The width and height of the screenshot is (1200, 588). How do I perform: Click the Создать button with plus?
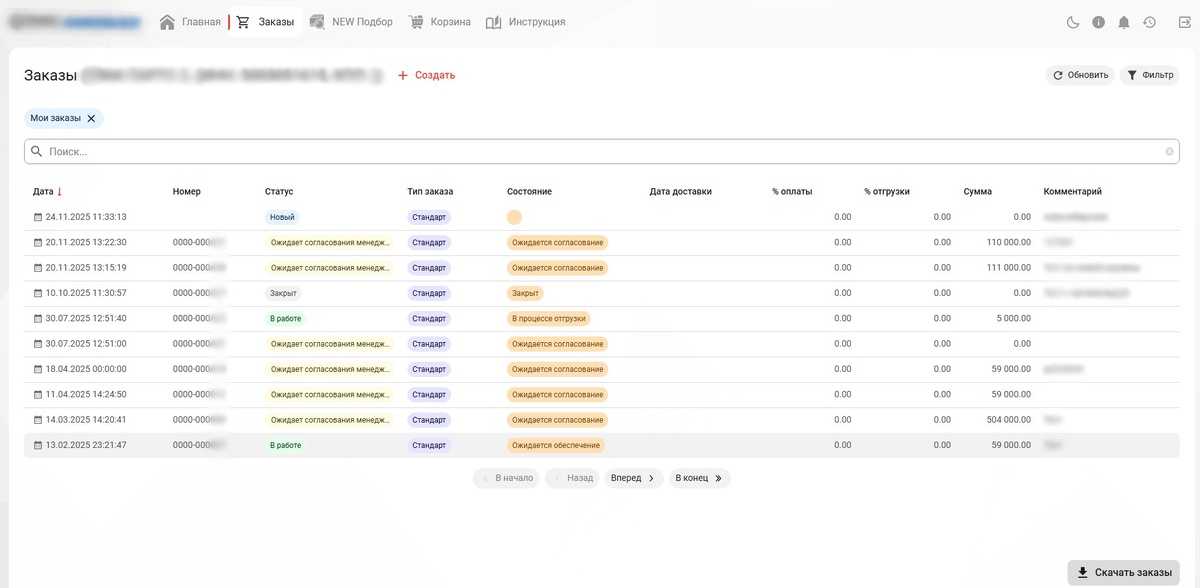[426, 75]
